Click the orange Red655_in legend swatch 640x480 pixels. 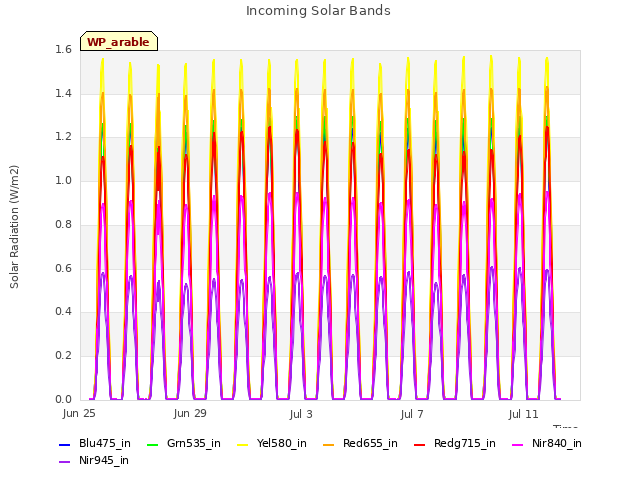329,445
